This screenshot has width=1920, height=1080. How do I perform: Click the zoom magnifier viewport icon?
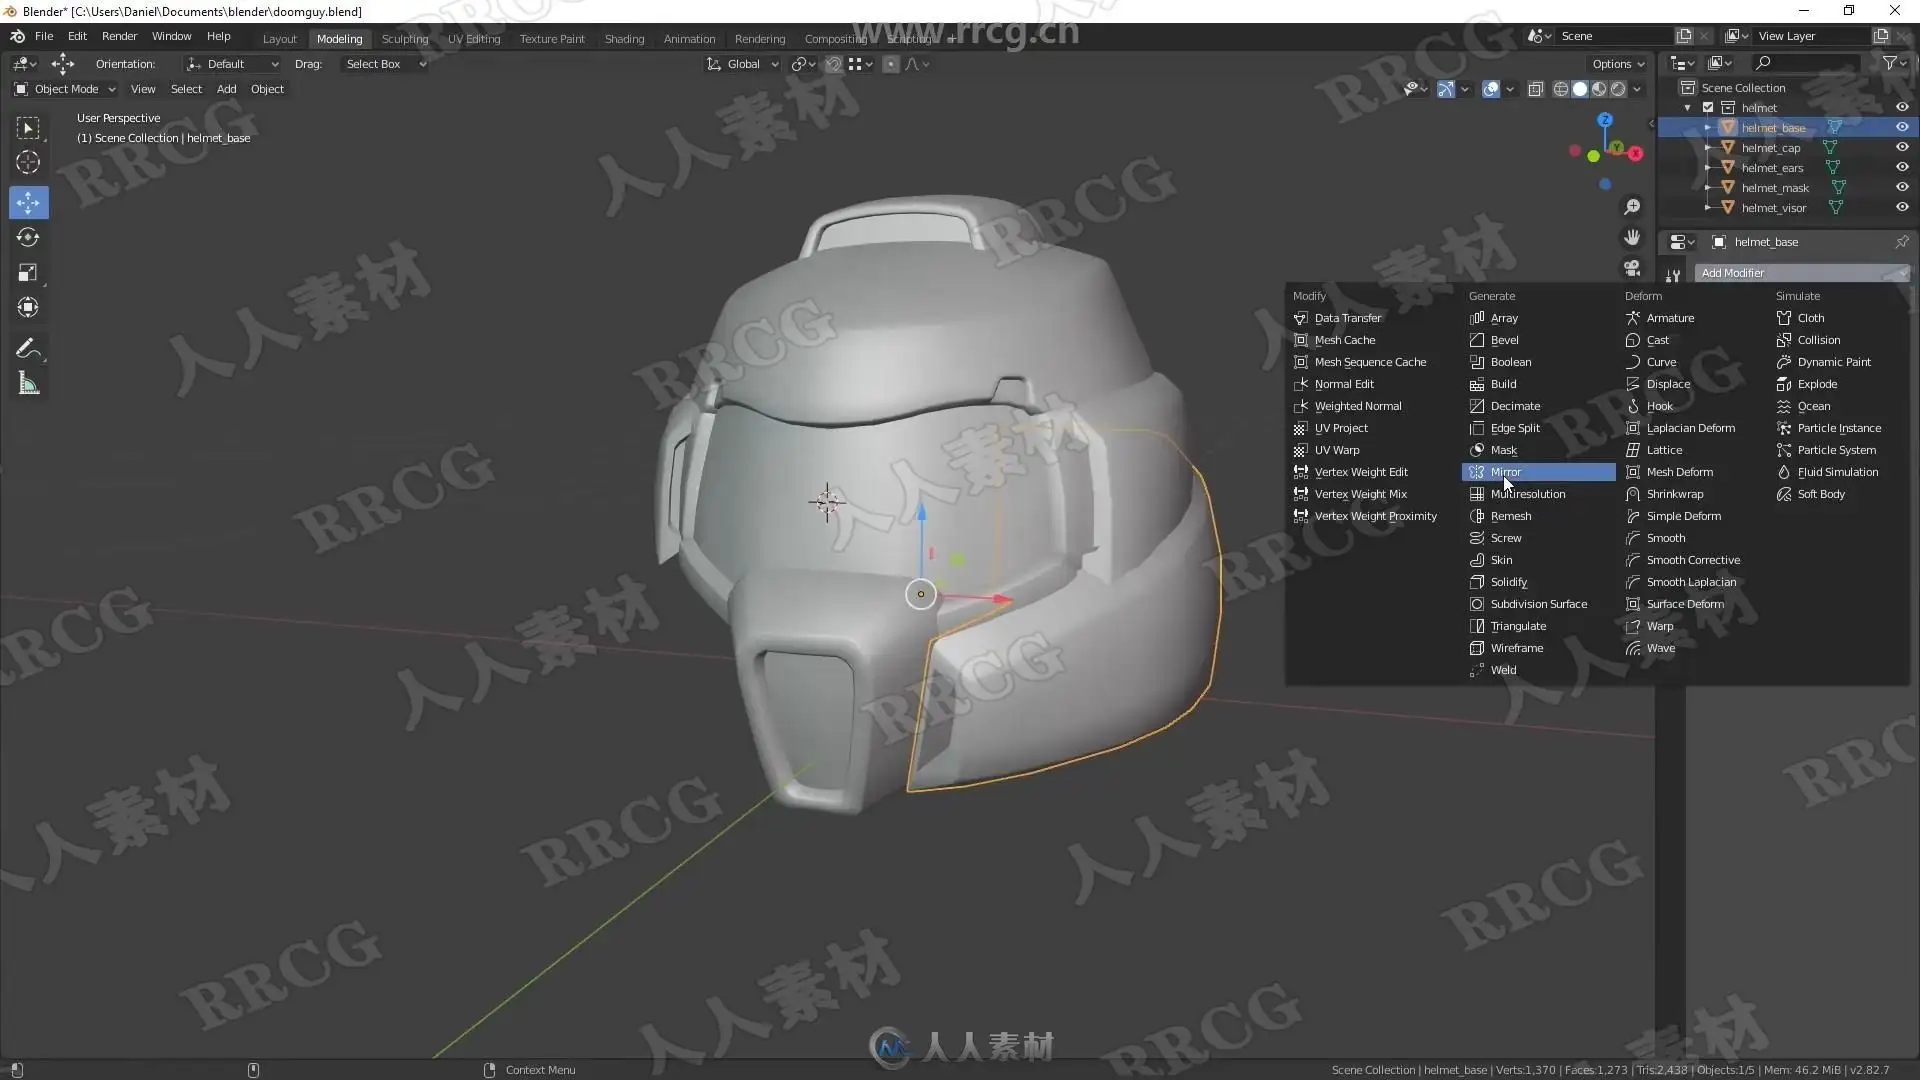pos(1632,207)
